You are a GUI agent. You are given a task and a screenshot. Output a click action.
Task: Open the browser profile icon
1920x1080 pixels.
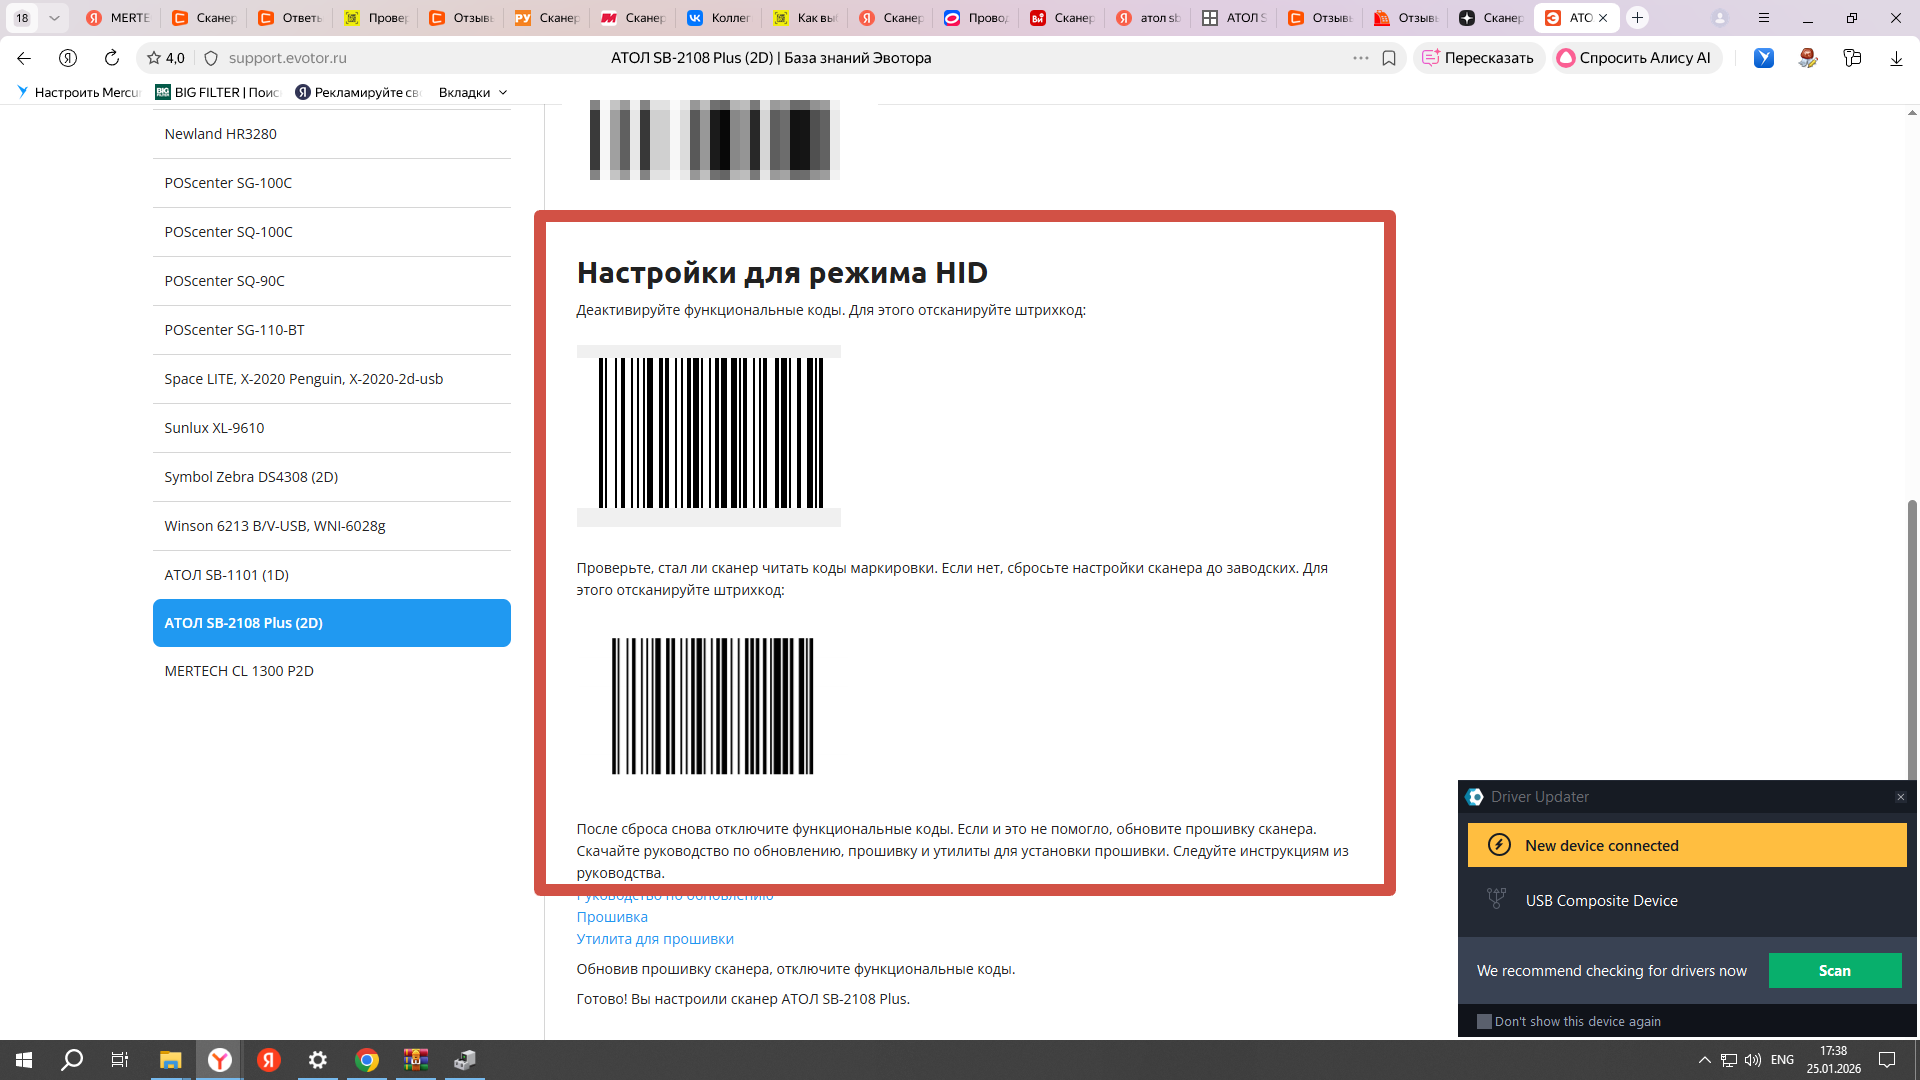1720,18
